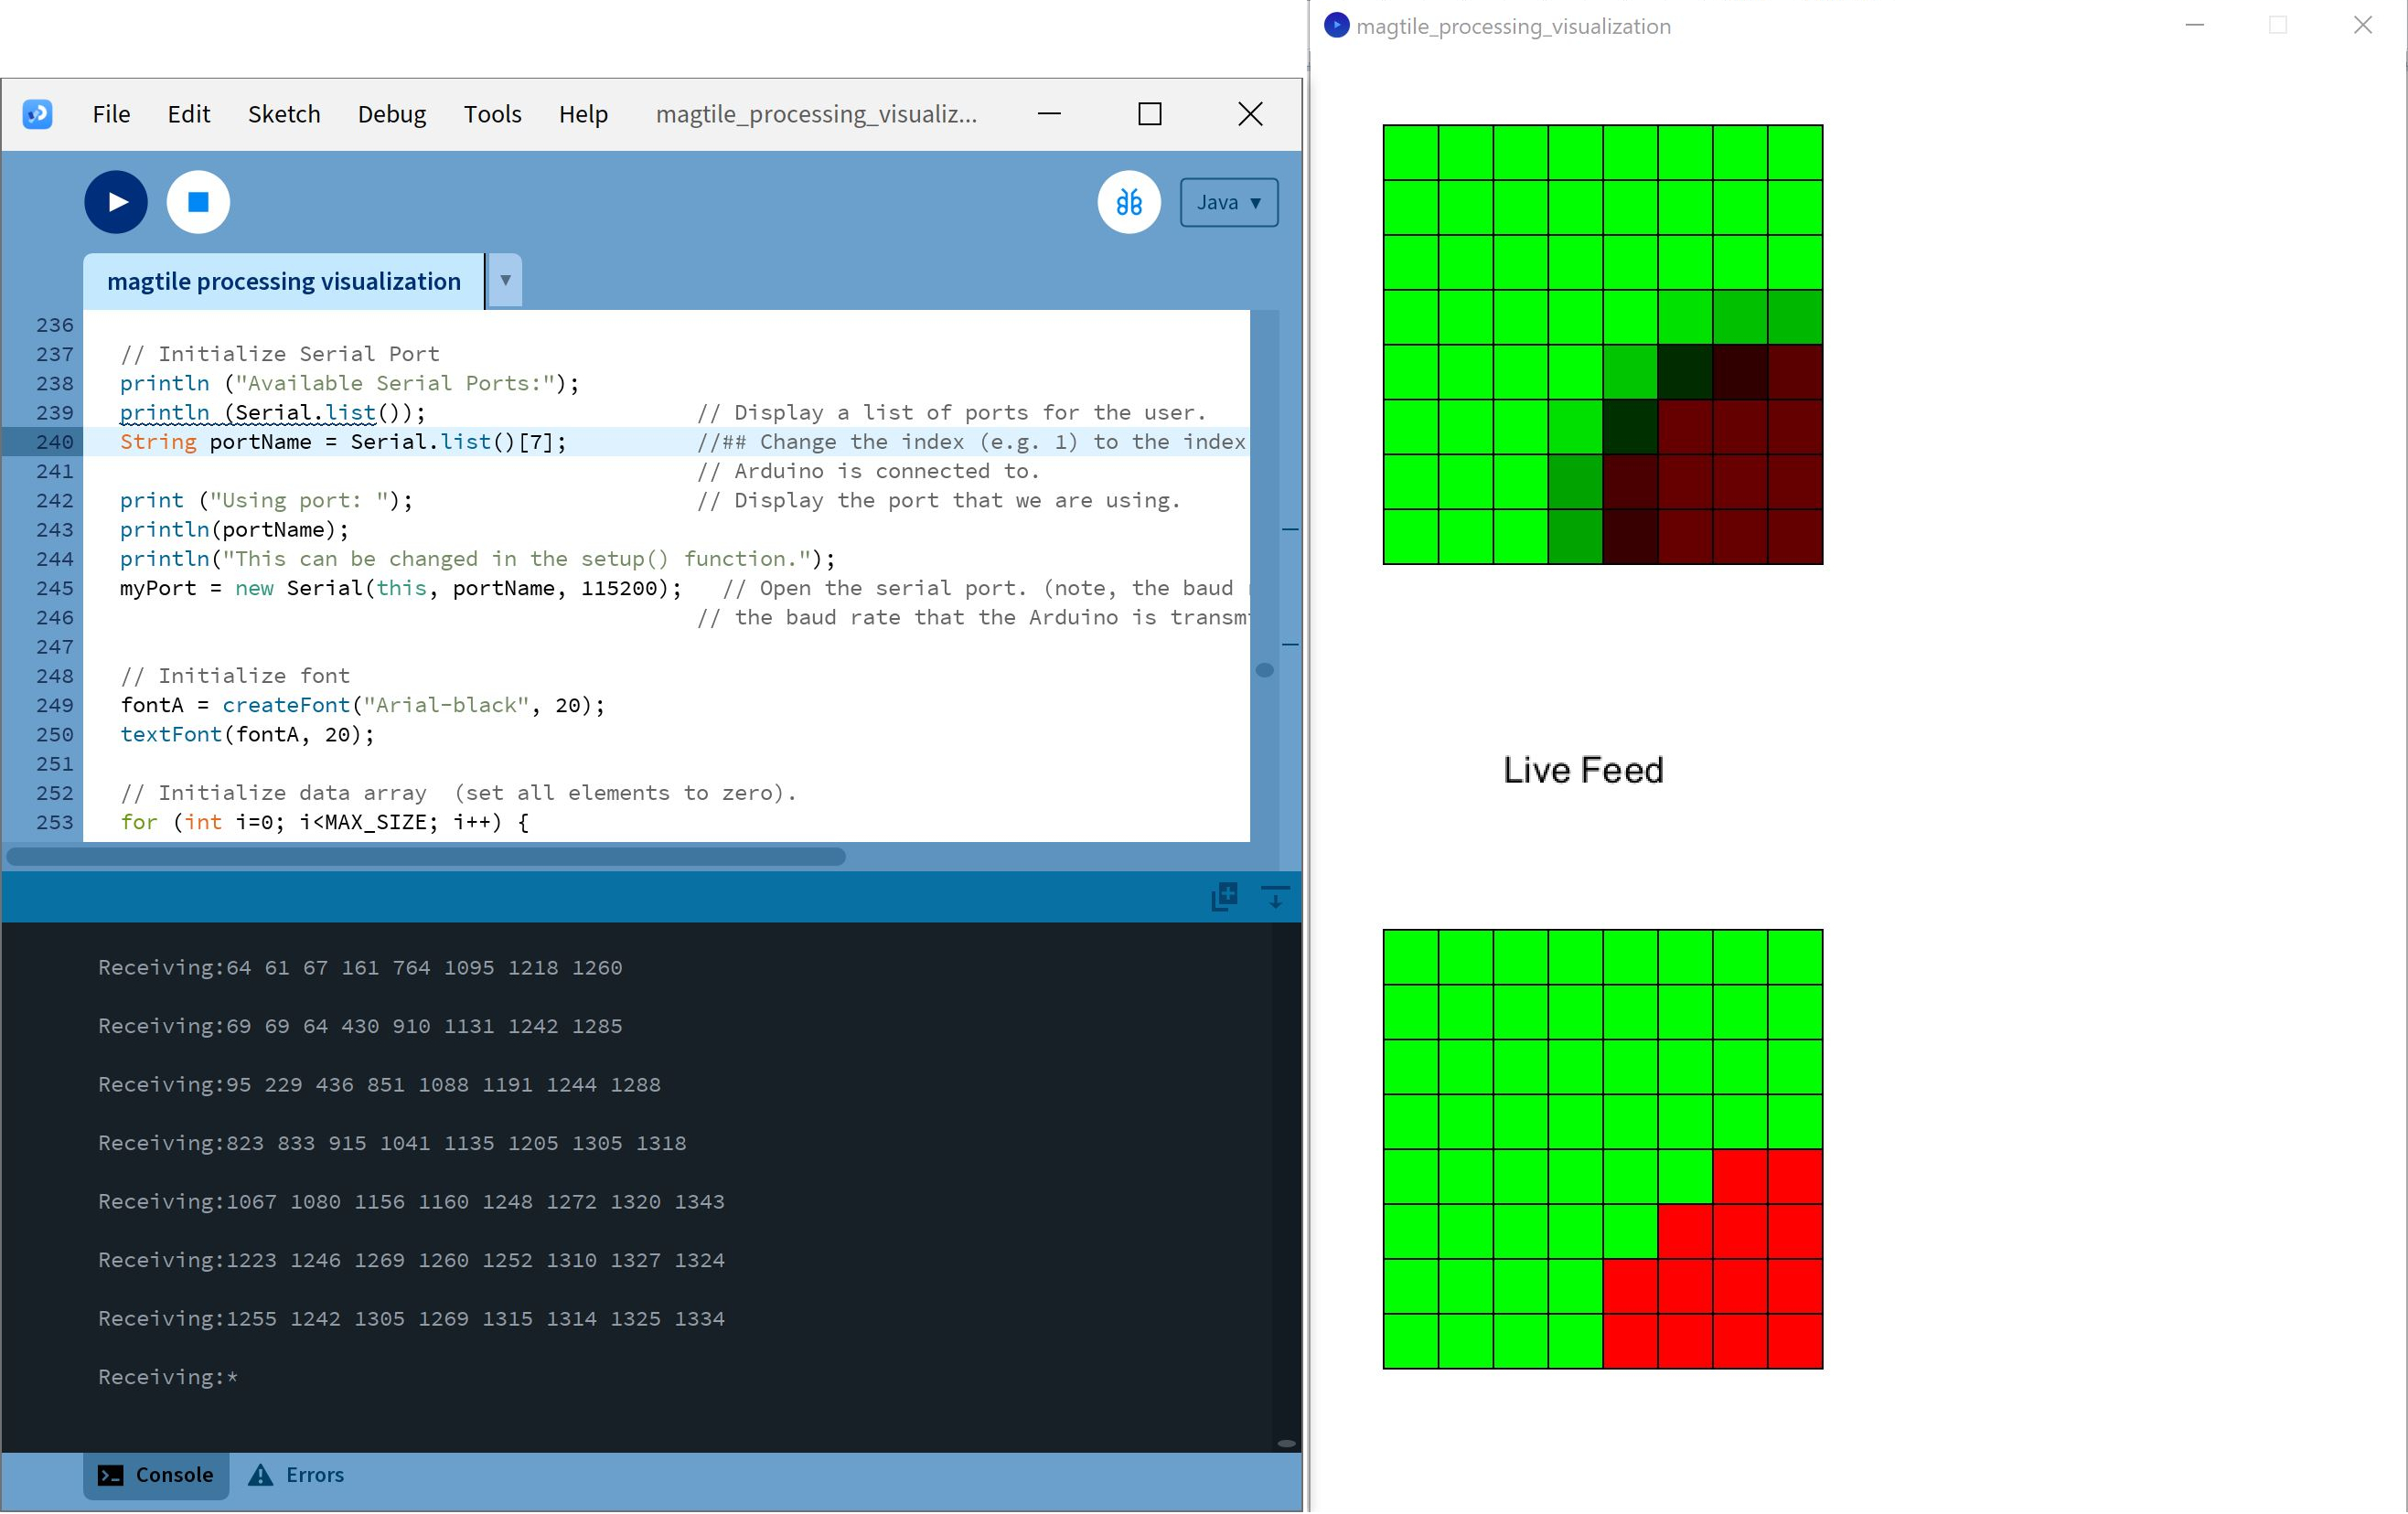The image size is (2408, 1514).
Task: Open the Help menu
Action: (x=583, y=115)
